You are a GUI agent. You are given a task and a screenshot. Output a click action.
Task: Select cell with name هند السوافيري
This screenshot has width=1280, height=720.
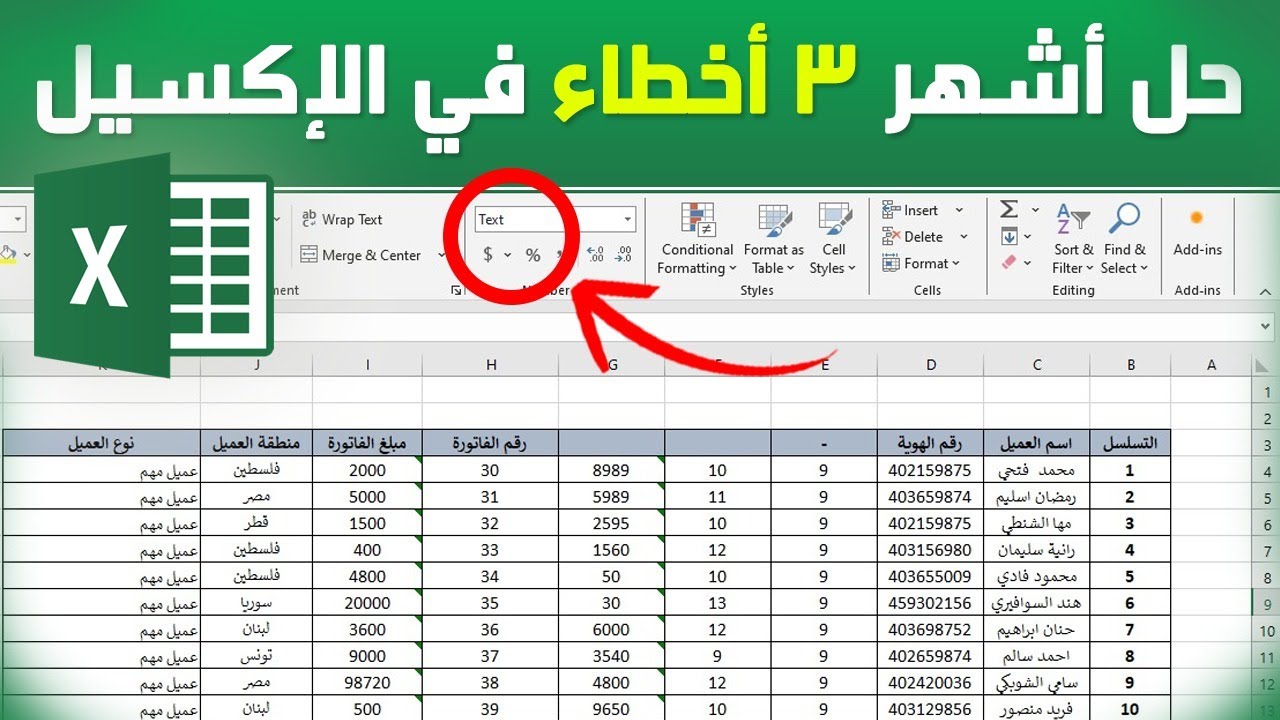click(x=1038, y=604)
